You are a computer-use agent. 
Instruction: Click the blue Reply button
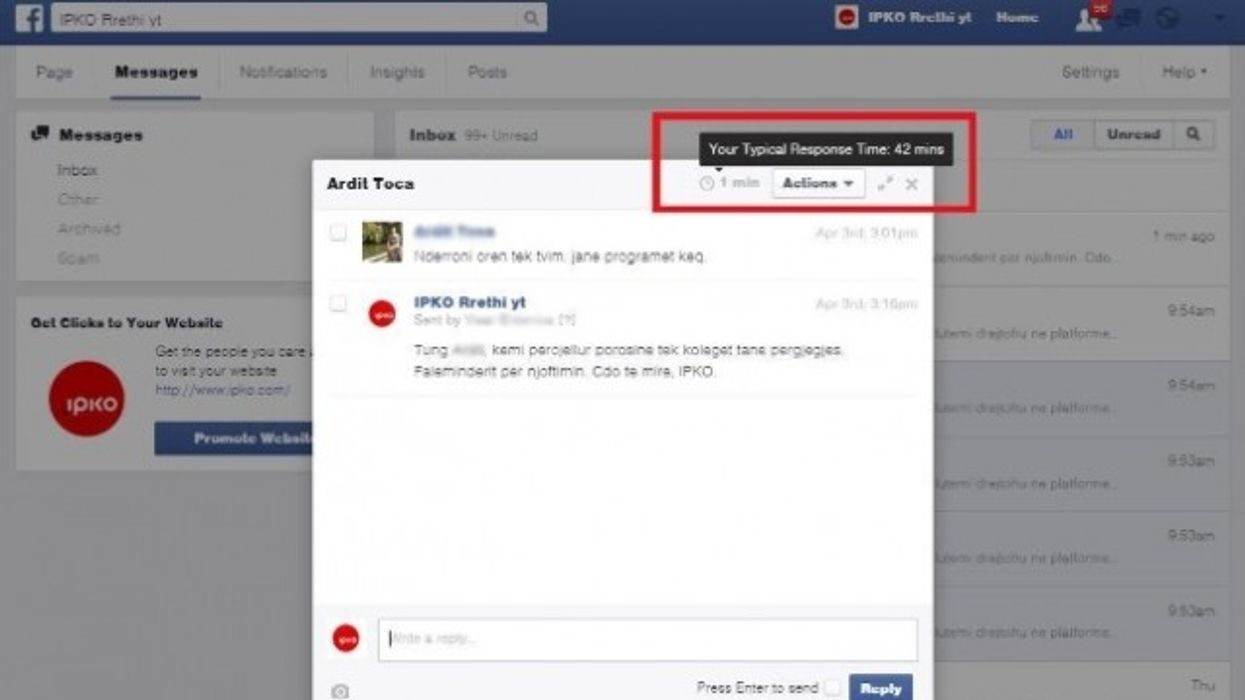[x=880, y=688]
